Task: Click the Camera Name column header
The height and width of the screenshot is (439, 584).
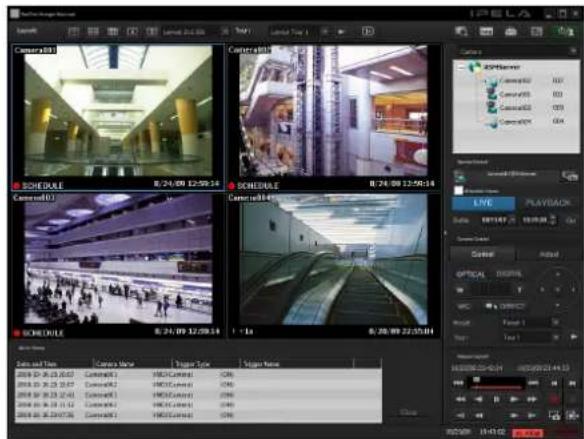Action: coord(132,364)
